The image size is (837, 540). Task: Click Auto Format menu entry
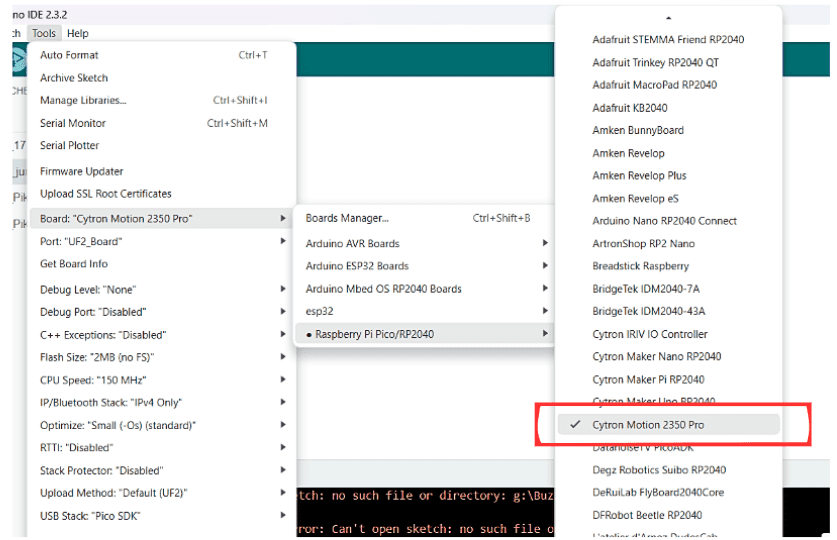[x=69, y=55]
